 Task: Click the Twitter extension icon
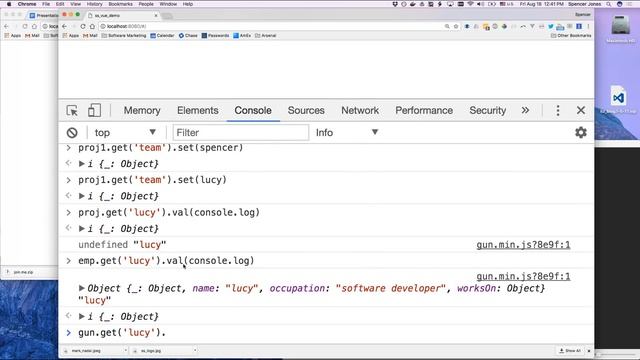point(551,26)
